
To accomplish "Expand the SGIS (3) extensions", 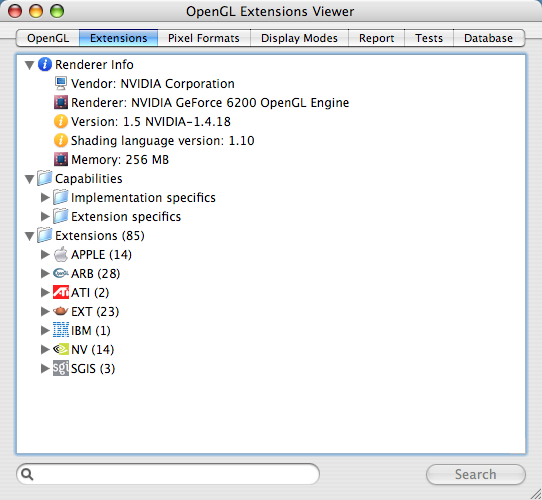I will (x=45, y=369).
